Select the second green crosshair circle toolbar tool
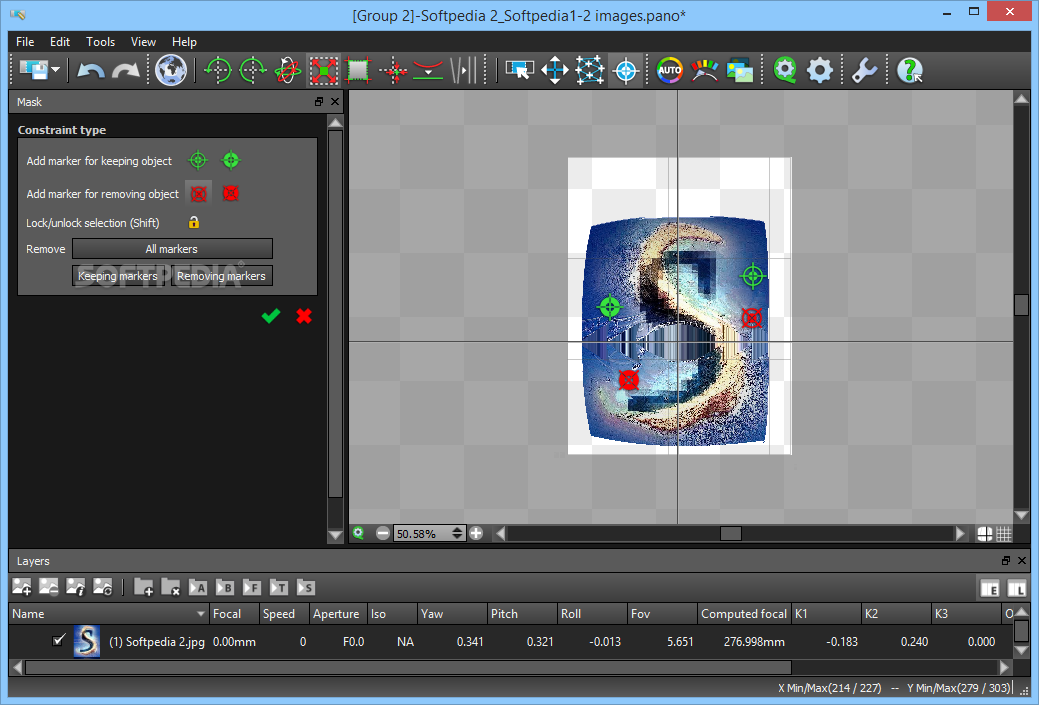 (252, 70)
